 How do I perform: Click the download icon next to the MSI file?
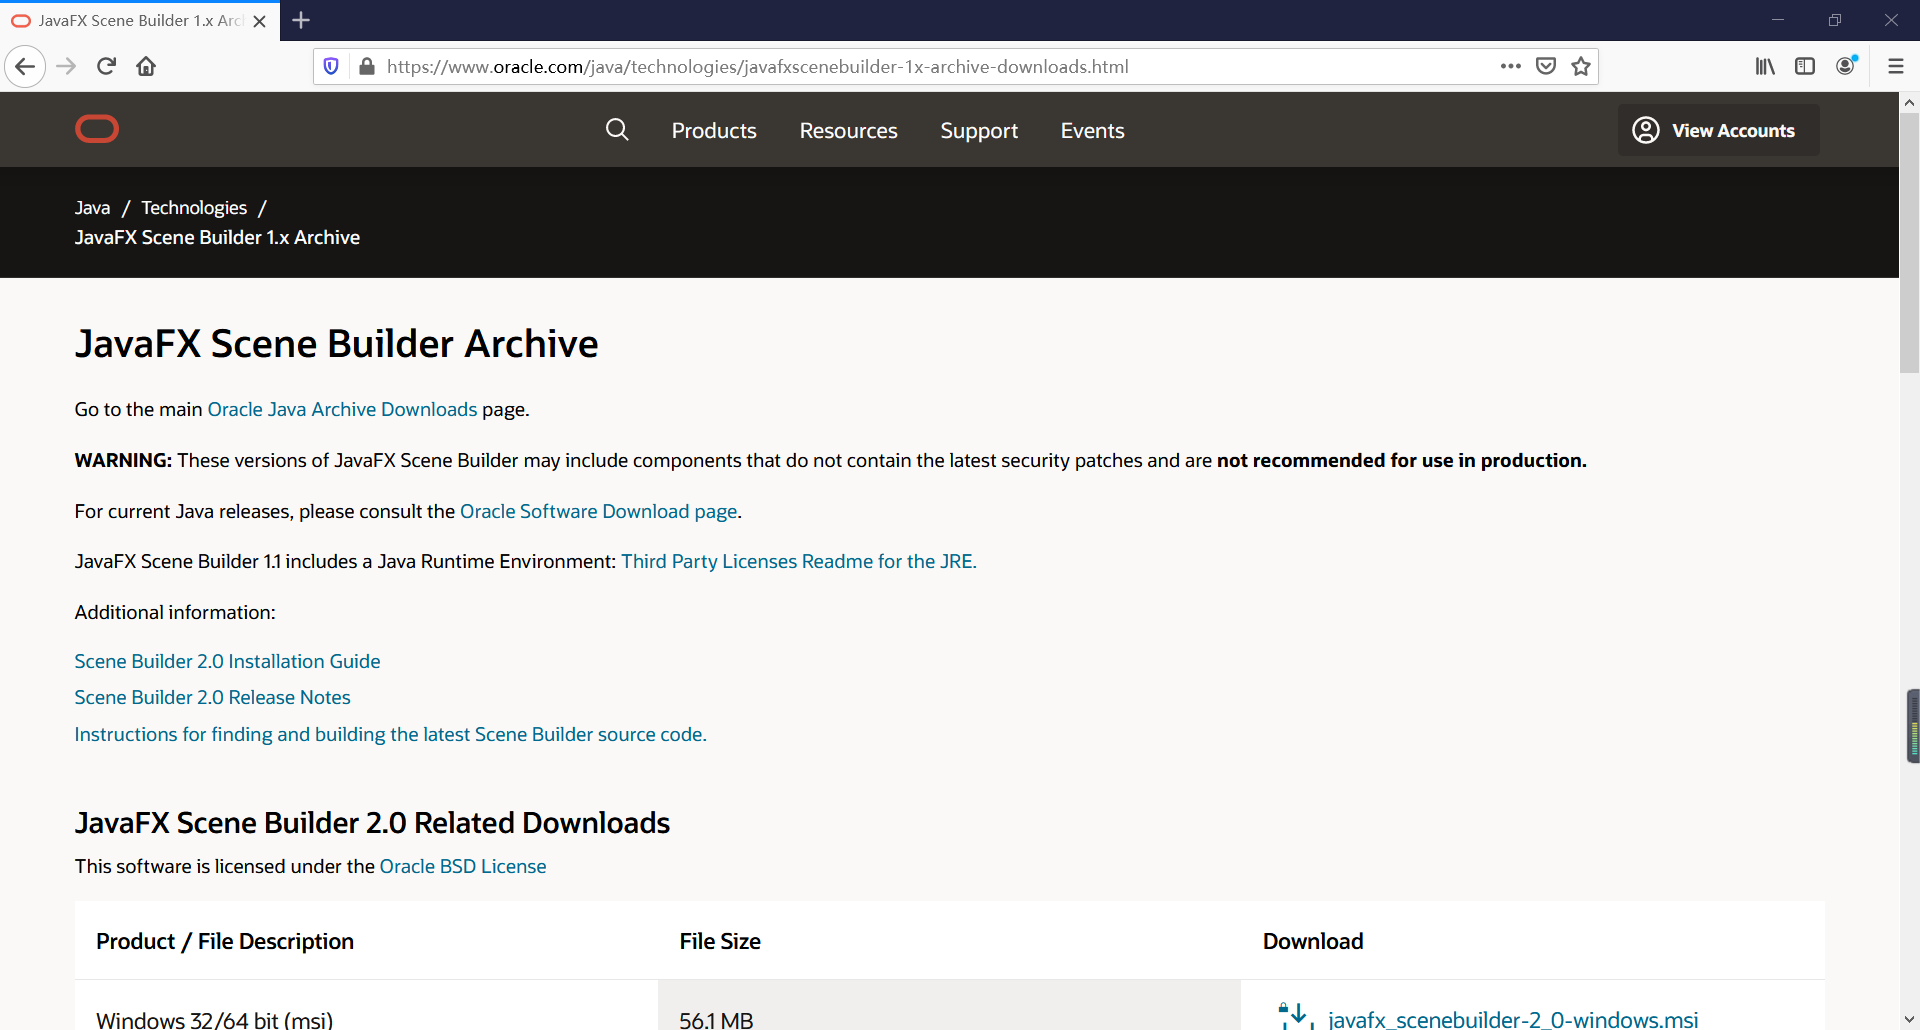point(1294,1015)
